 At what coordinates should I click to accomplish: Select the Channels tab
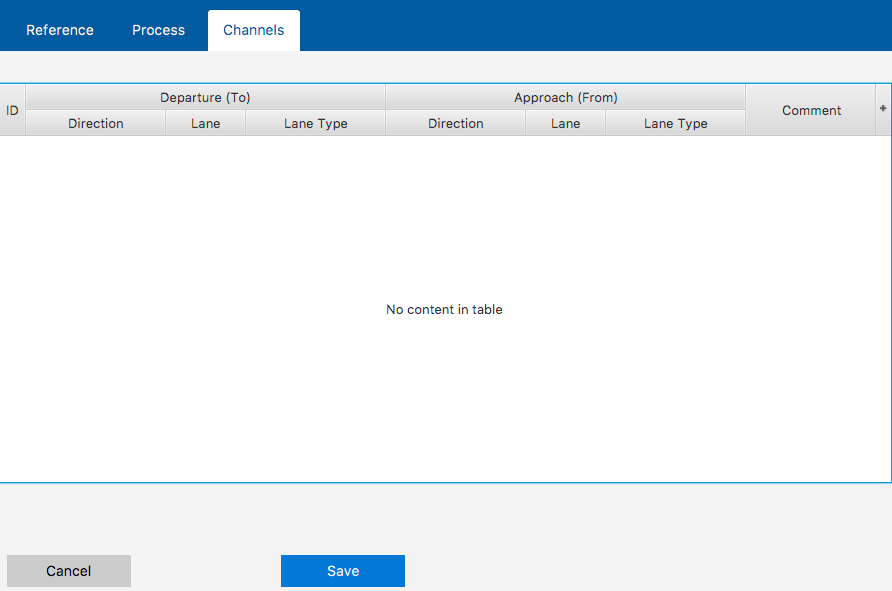[254, 30]
